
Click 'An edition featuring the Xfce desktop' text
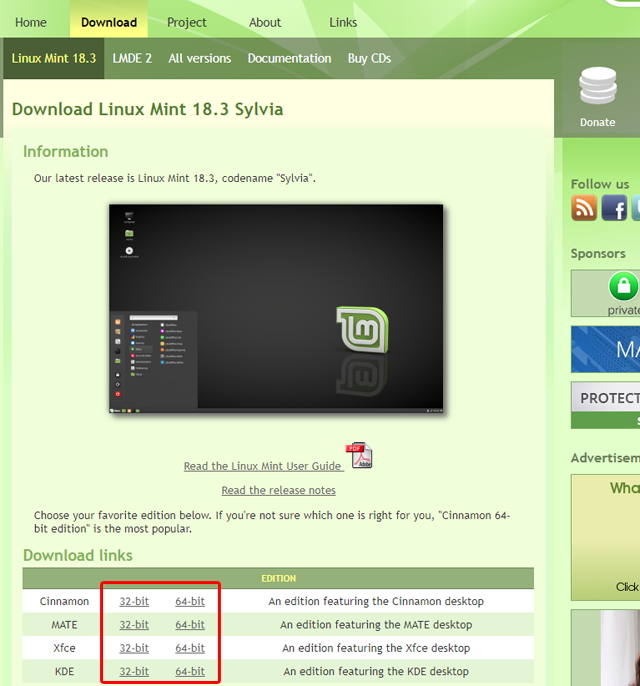376,648
